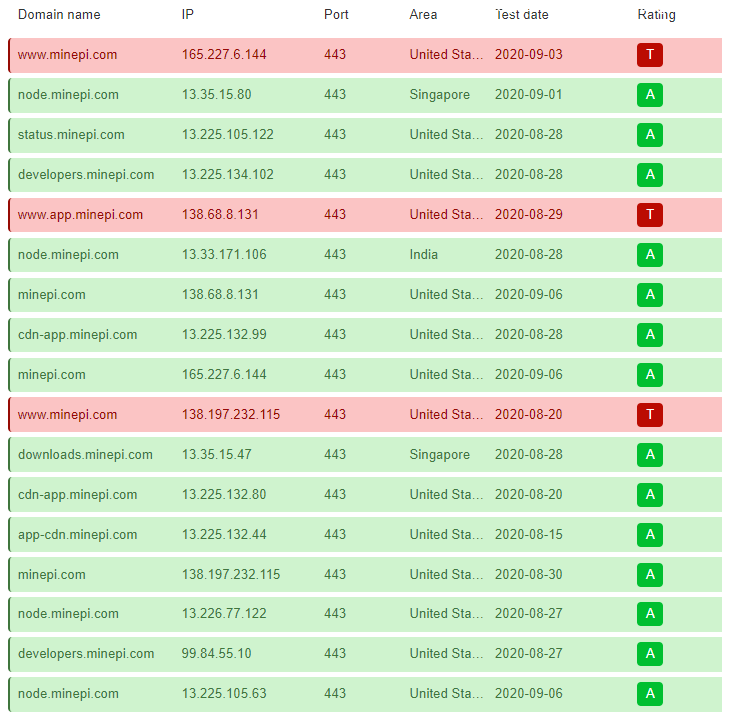
Task: Click the Port column header
Action: coord(336,15)
